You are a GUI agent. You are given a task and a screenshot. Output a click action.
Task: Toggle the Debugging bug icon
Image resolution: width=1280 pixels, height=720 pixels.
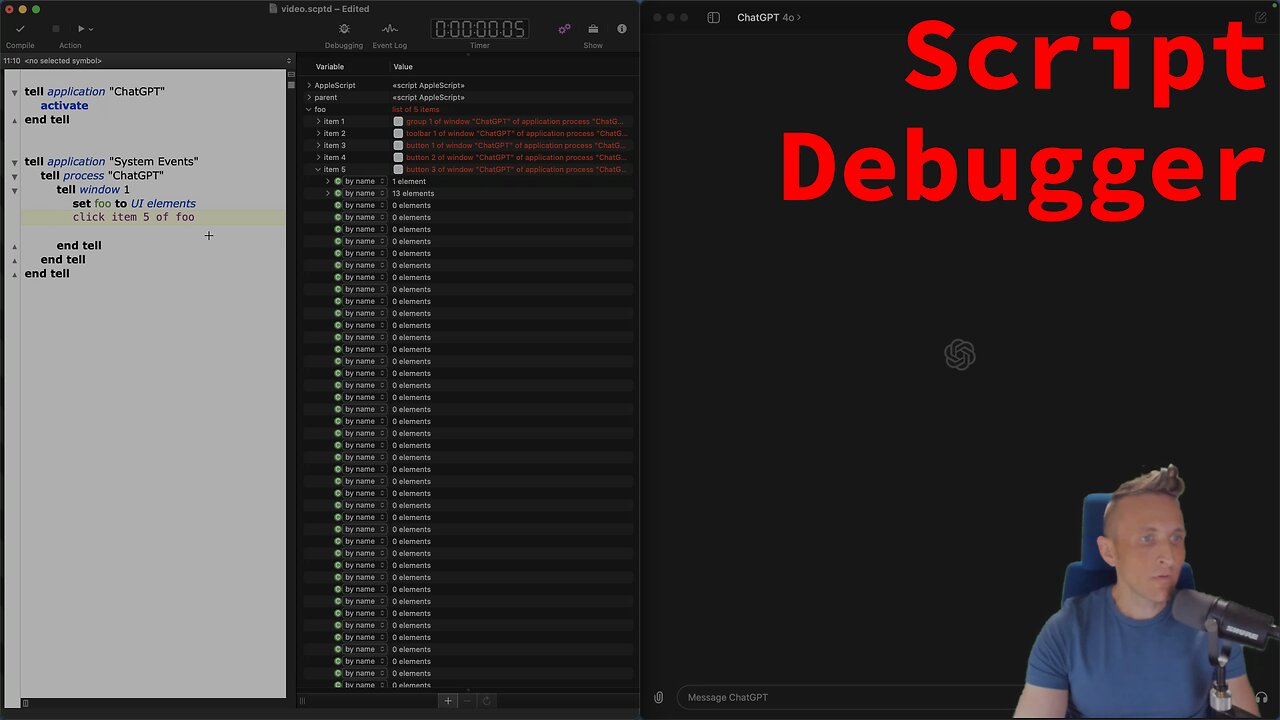tap(344, 29)
